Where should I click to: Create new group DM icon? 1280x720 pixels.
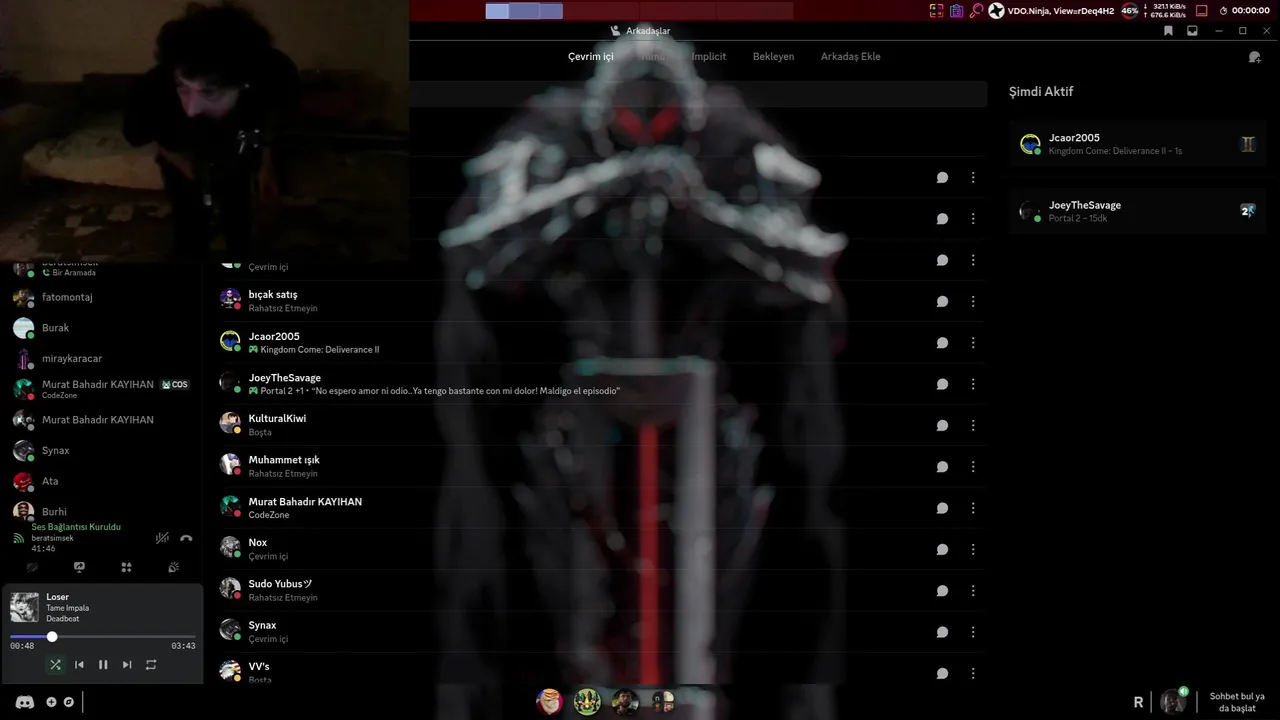pyautogui.click(x=1254, y=57)
